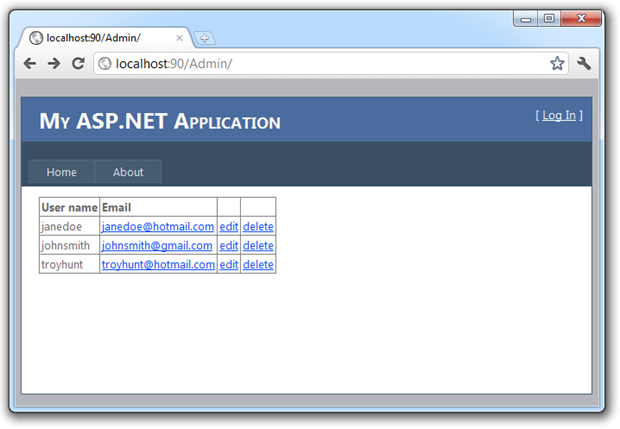Viewport: 620px width, 429px height.
Task: Maximize the browser window
Action: tap(549, 18)
